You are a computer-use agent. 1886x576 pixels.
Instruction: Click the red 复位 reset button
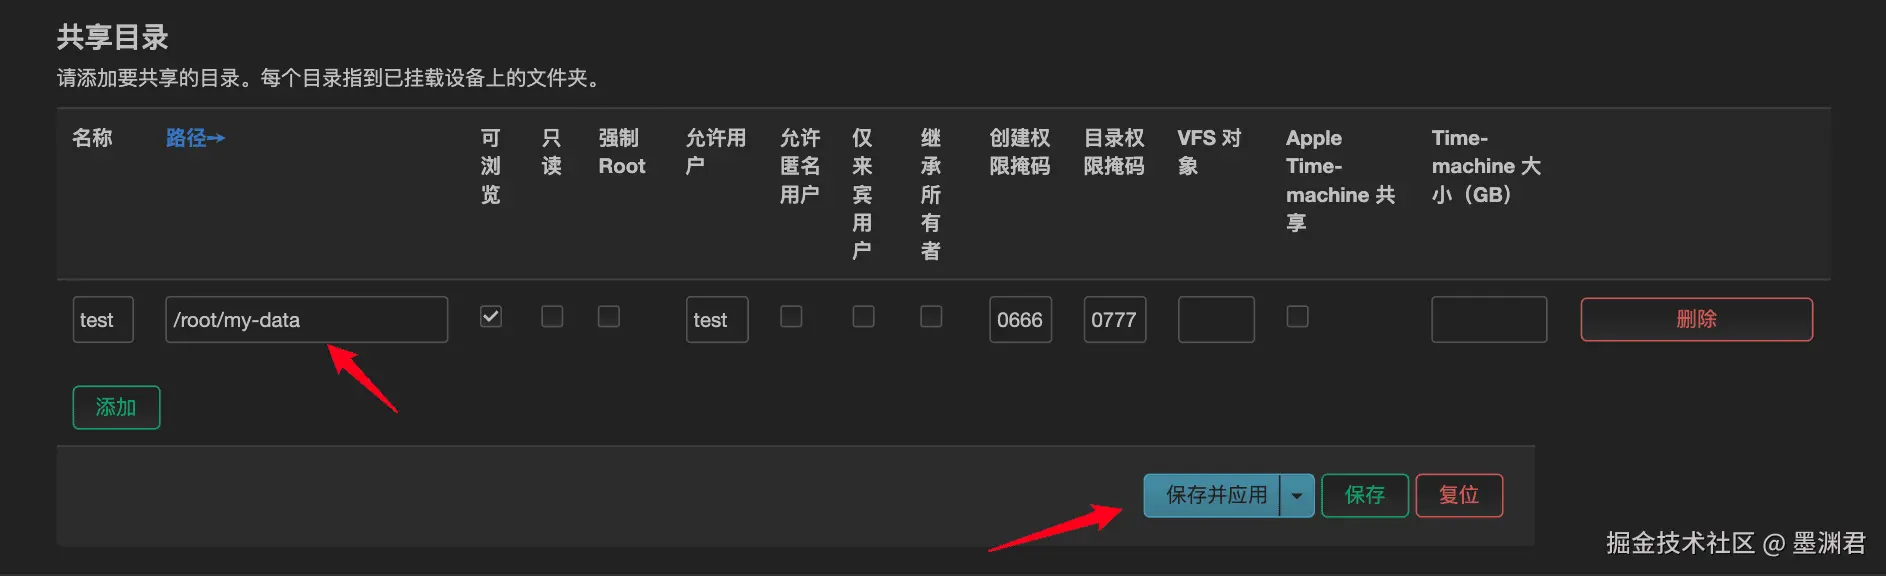[x=1459, y=496]
